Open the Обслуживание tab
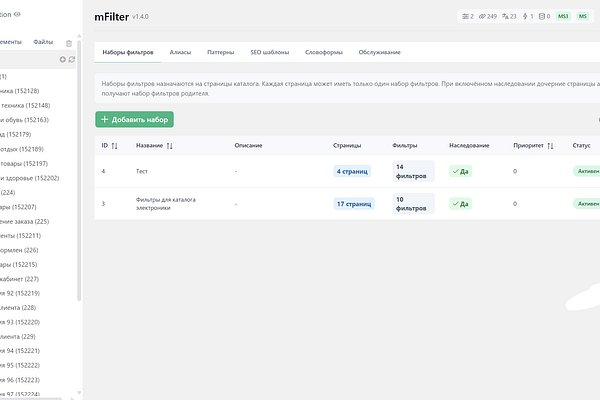The width and height of the screenshot is (600, 400). (x=380, y=52)
